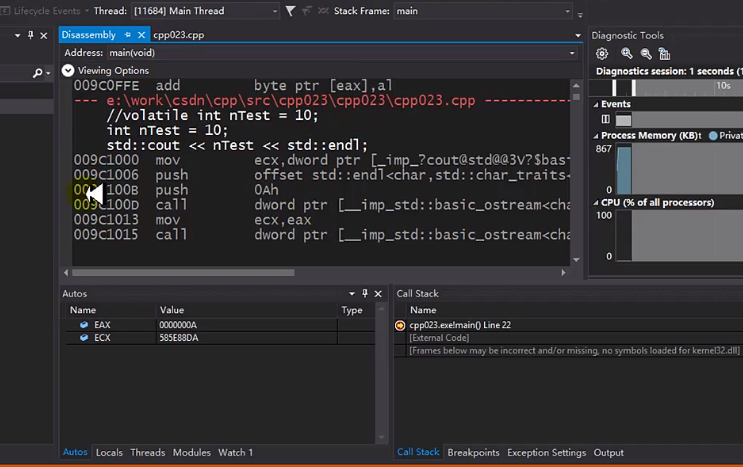The image size is (743, 467).
Task: Click the Autos panel scrollbar down arrow
Action: pos(381,437)
